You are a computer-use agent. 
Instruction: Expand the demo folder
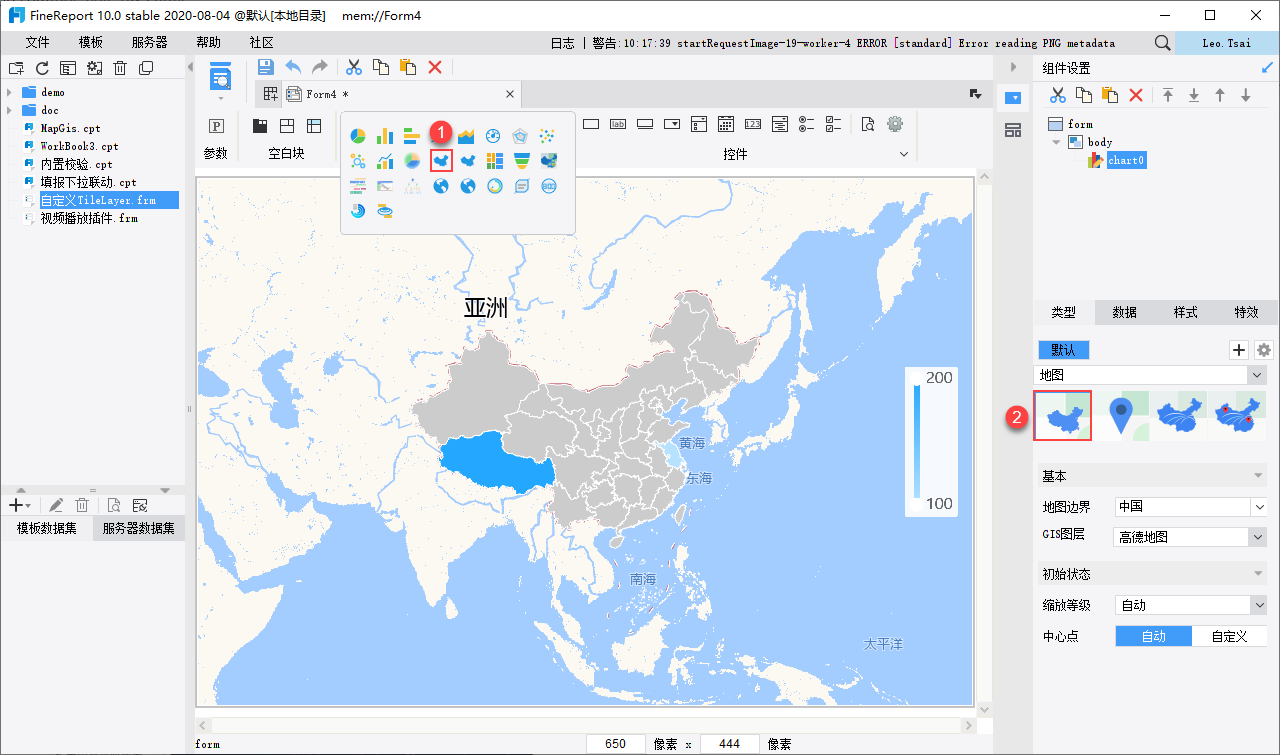point(9,92)
